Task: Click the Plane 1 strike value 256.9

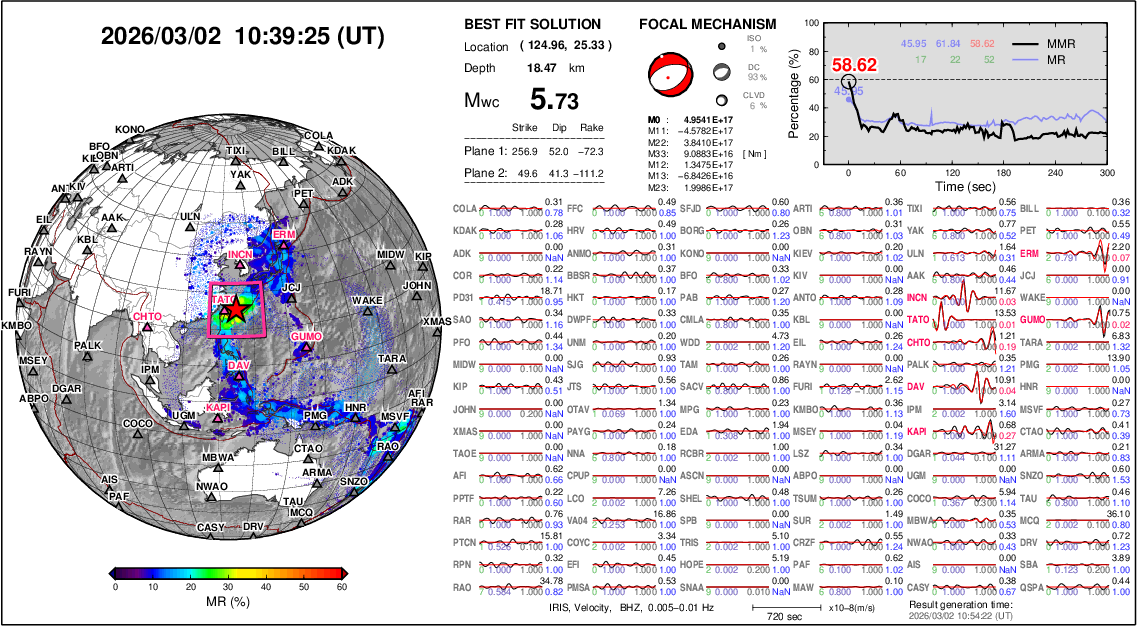Action: [525, 151]
